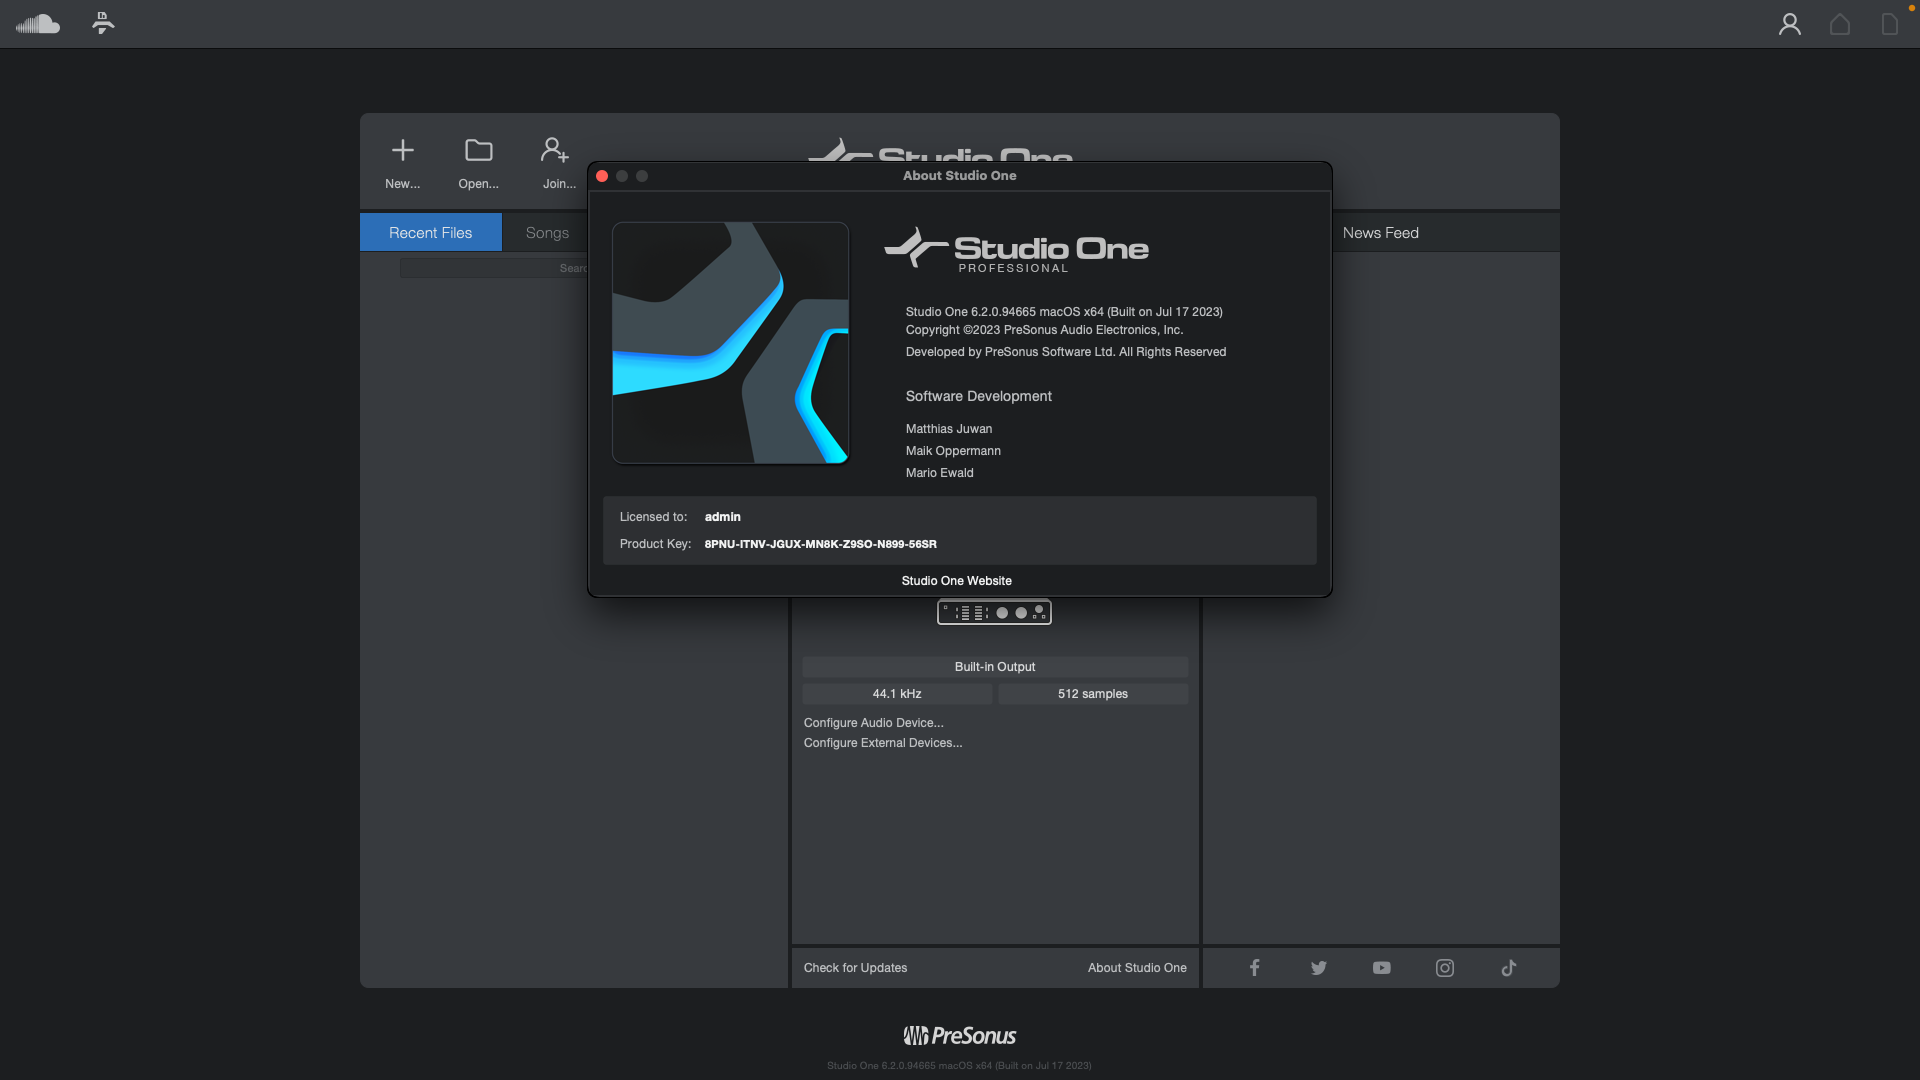Open the SoundCloud cloud icon
This screenshot has width=1920, height=1080.
point(38,24)
